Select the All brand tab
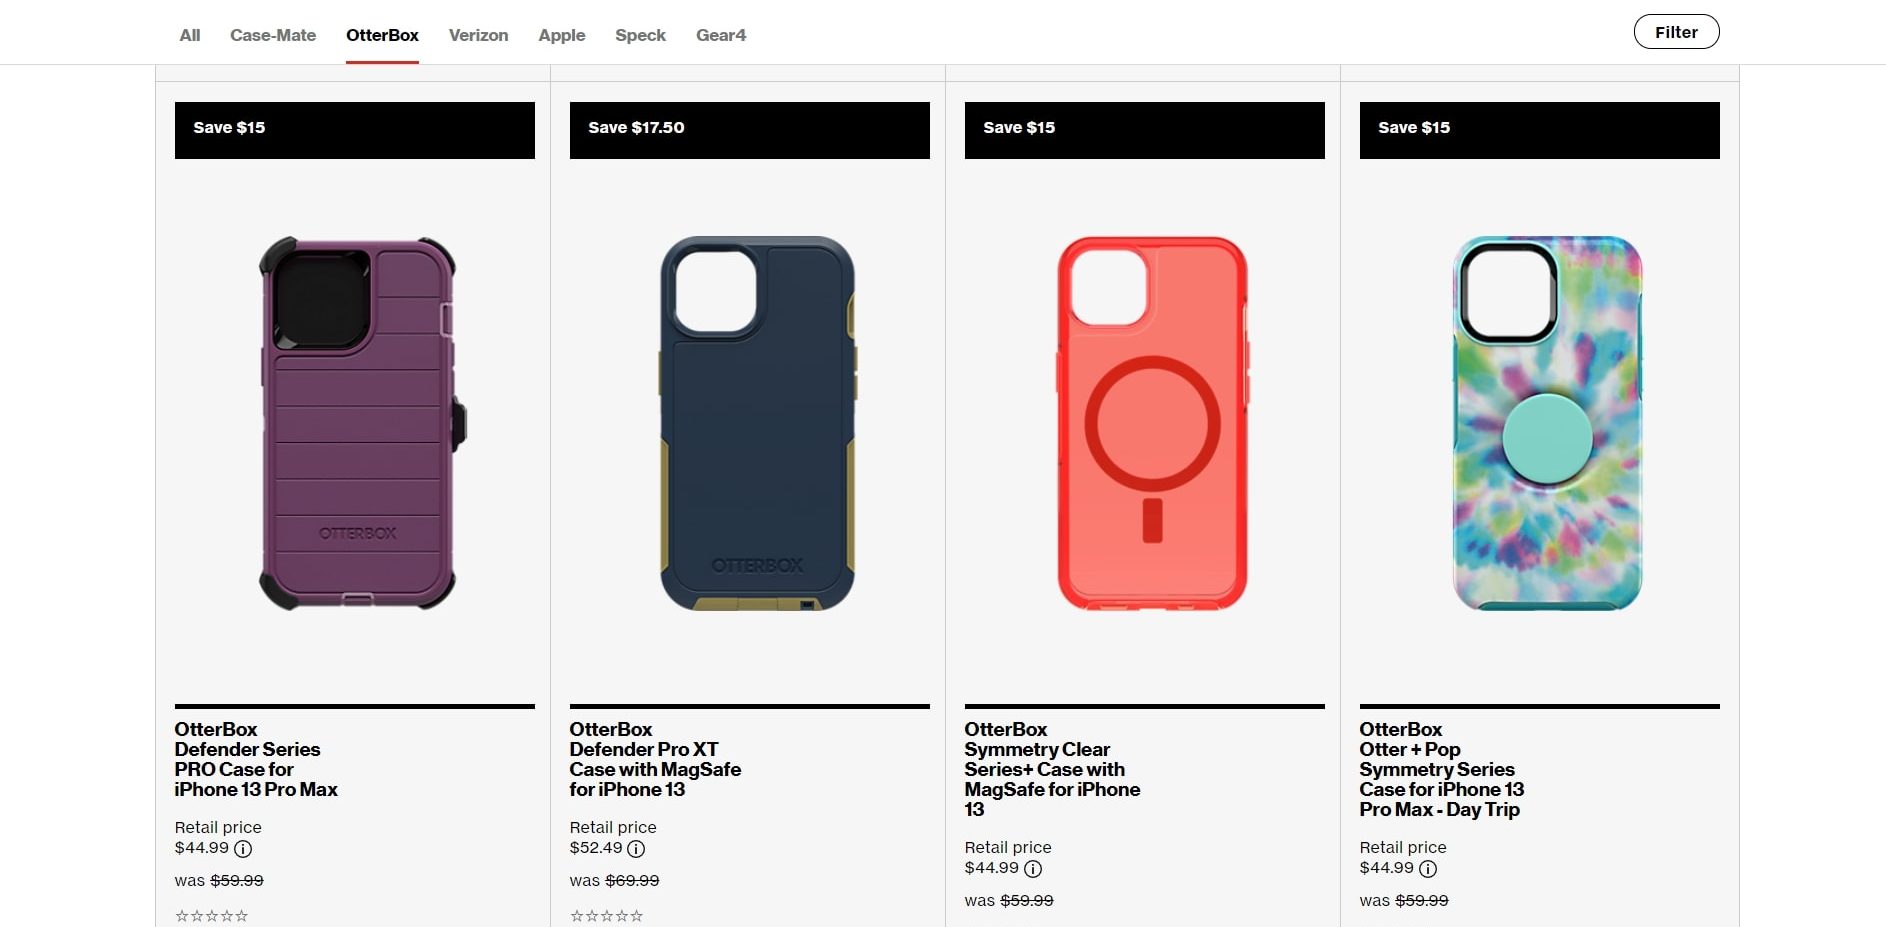 coord(190,35)
